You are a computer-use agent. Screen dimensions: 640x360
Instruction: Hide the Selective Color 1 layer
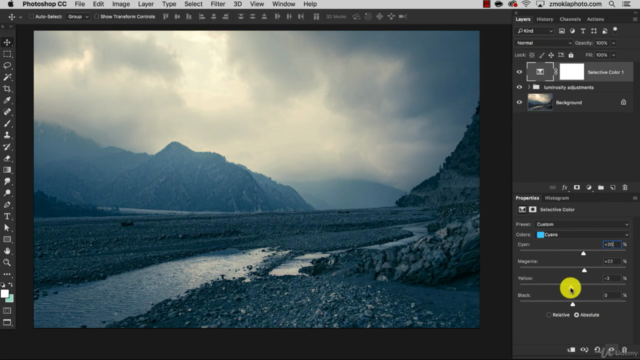coord(519,72)
